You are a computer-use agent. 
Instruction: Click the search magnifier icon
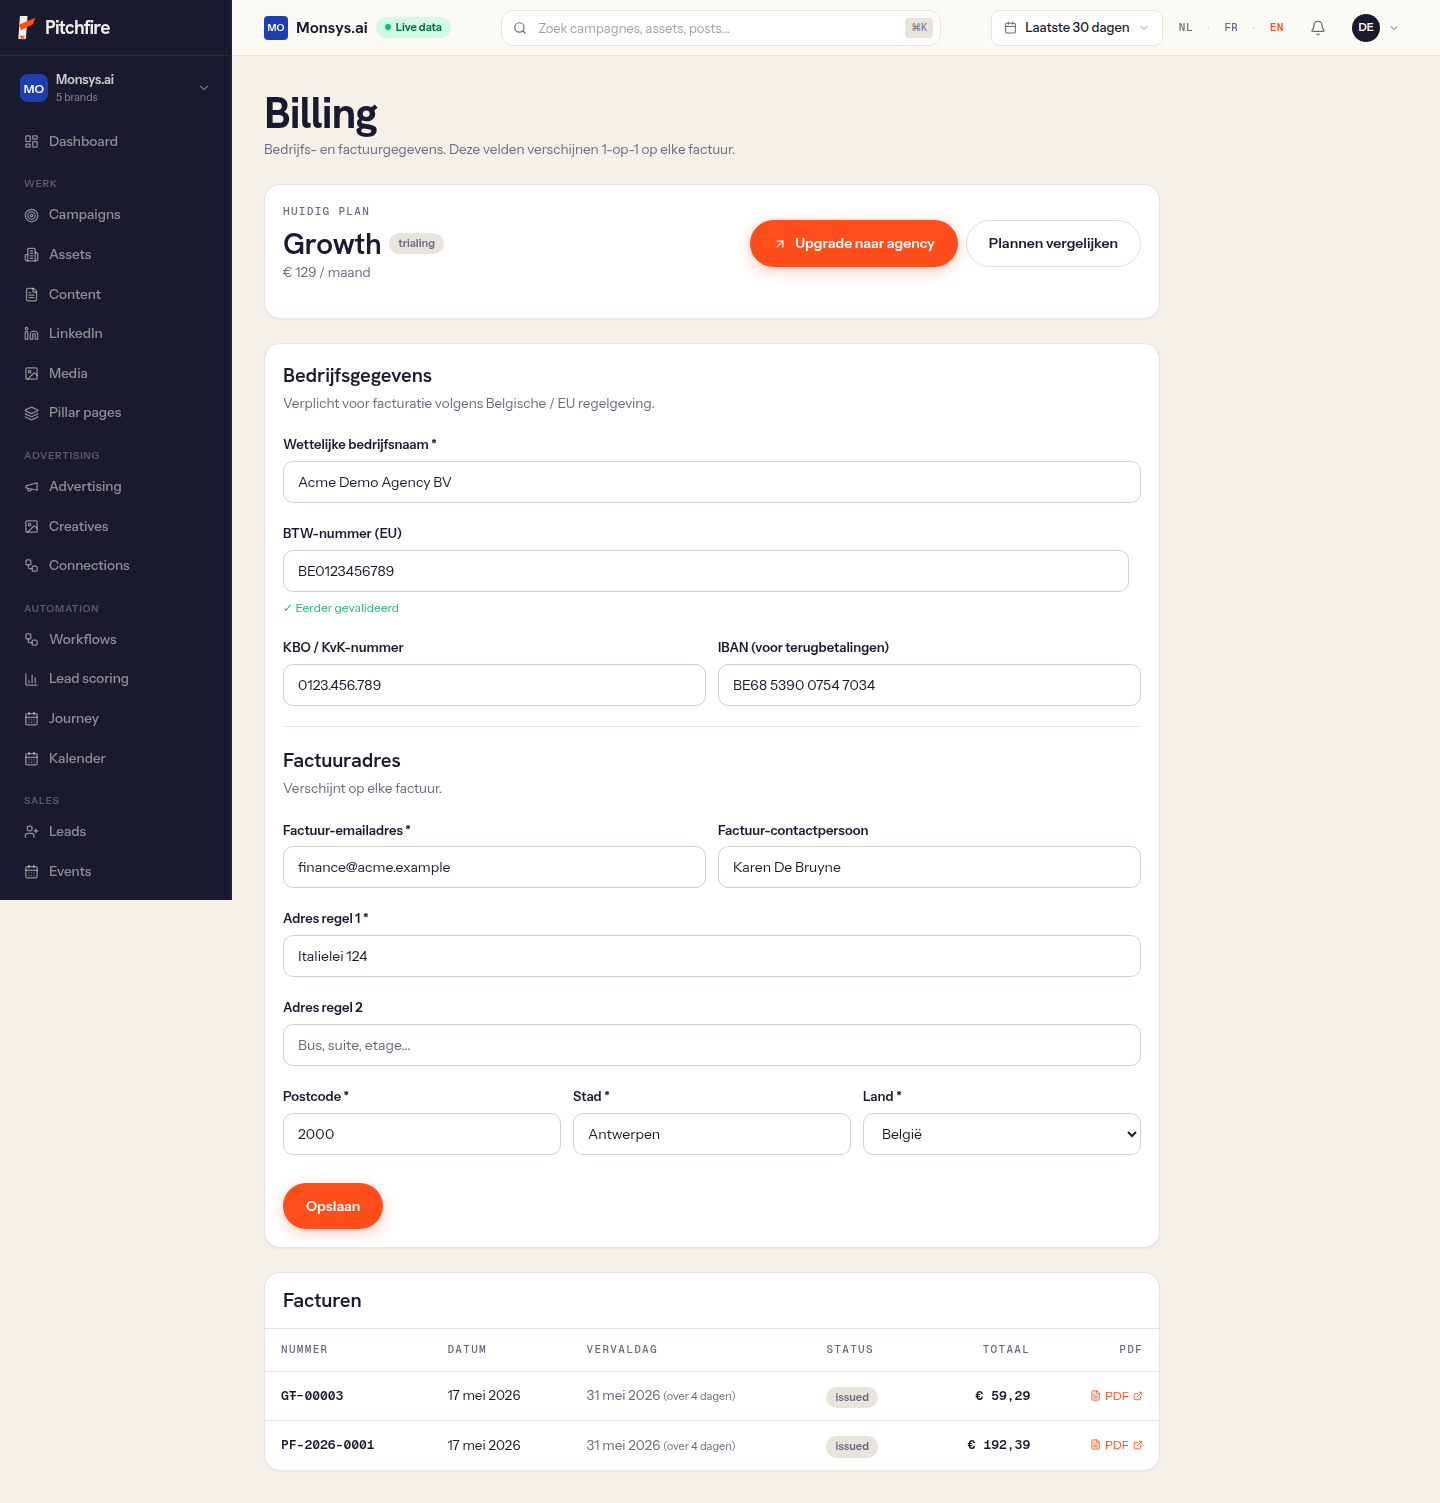pos(520,28)
